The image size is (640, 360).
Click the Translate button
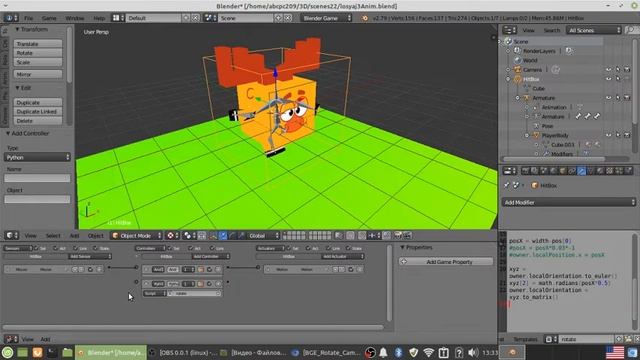(x=38, y=44)
